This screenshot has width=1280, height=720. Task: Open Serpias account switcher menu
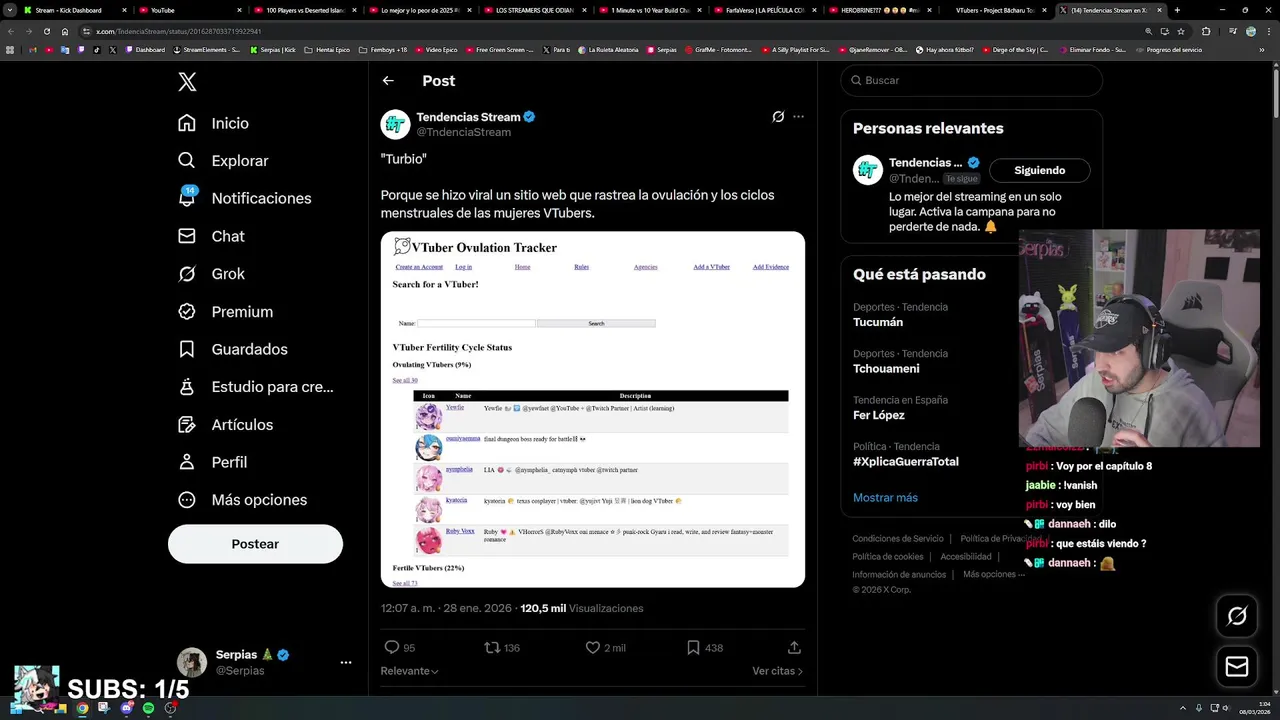pyautogui.click(x=345, y=662)
